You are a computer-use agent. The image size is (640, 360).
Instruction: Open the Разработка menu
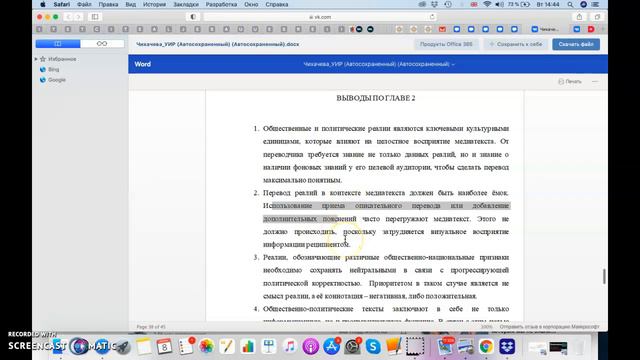(221, 4)
